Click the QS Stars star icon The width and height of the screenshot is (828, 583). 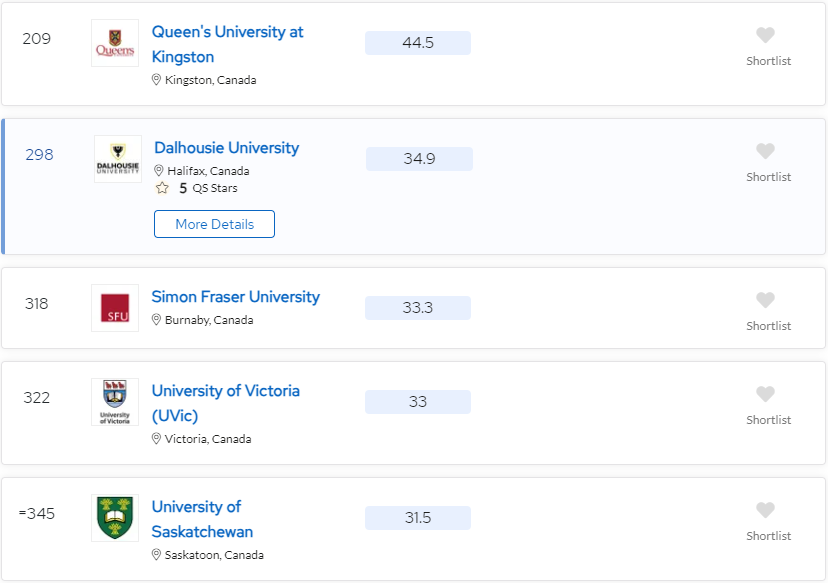pos(162,188)
